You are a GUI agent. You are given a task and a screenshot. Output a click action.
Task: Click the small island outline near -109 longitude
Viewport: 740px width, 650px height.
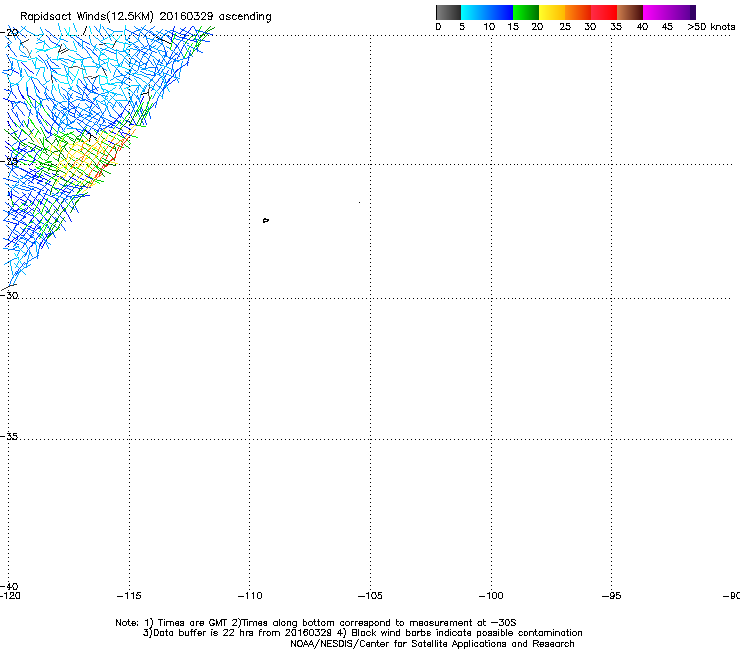pos(266,220)
